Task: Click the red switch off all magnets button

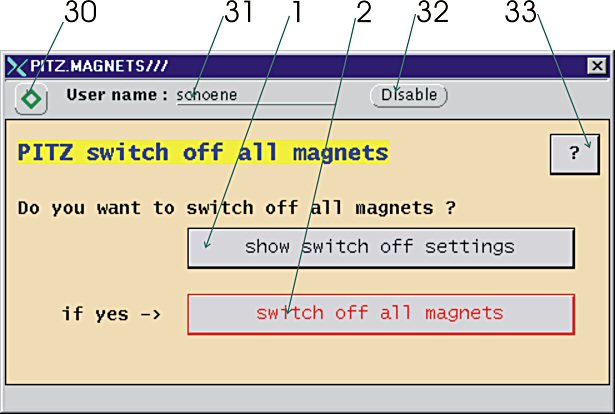Action: (x=381, y=314)
